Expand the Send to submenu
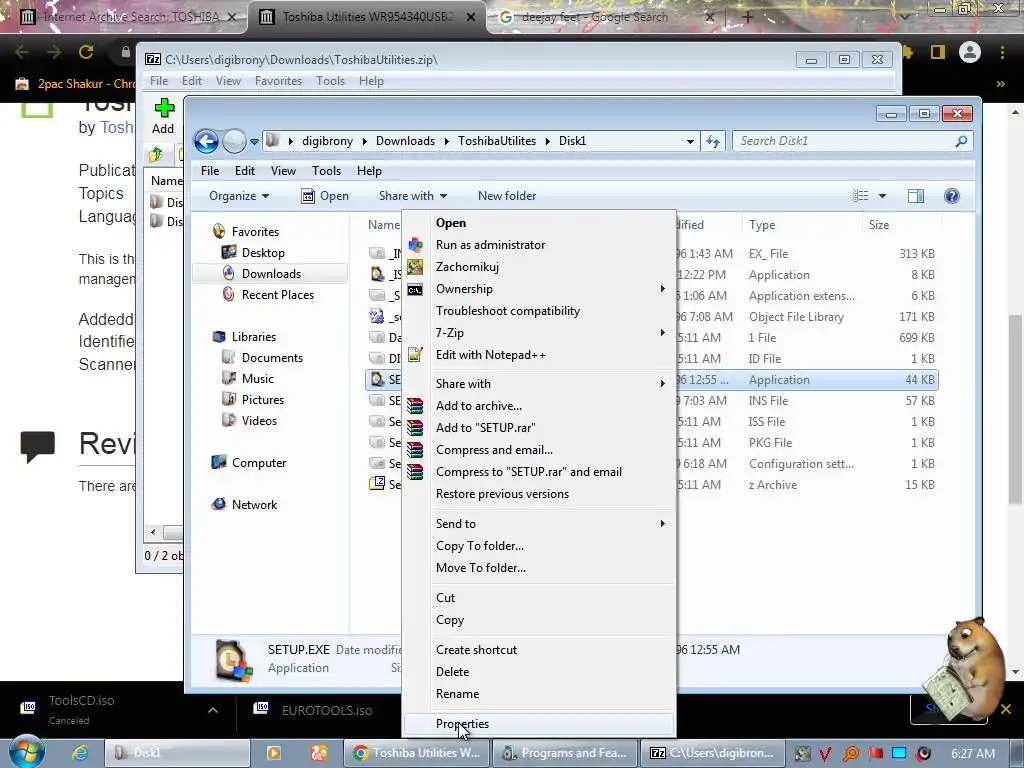 pyautogui.click(x=539, y=524)
